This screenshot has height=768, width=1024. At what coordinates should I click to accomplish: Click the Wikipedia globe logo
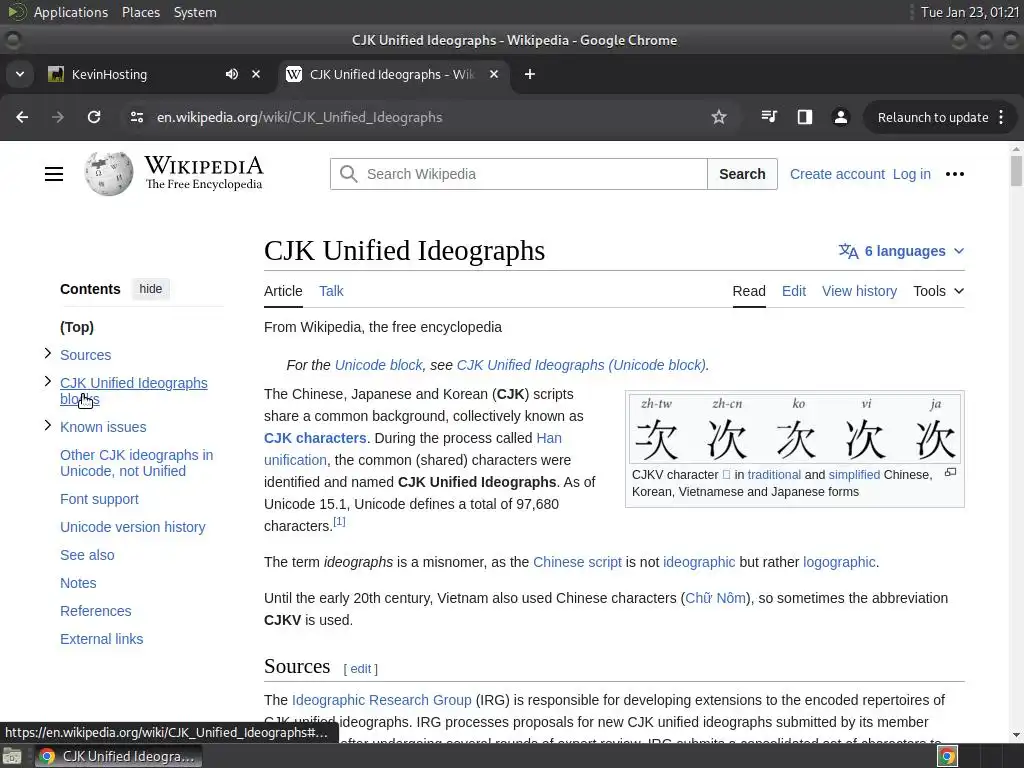coord(108,174)
